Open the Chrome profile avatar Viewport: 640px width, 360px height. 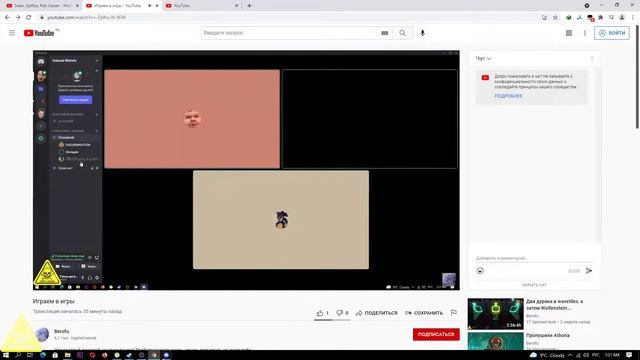click(x=622, y=18)
